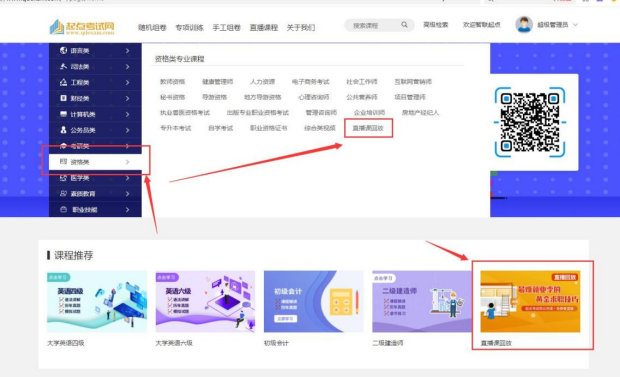Click the person icon for 公务员类
Screen dimensions: 620x377
click(63, 130)
